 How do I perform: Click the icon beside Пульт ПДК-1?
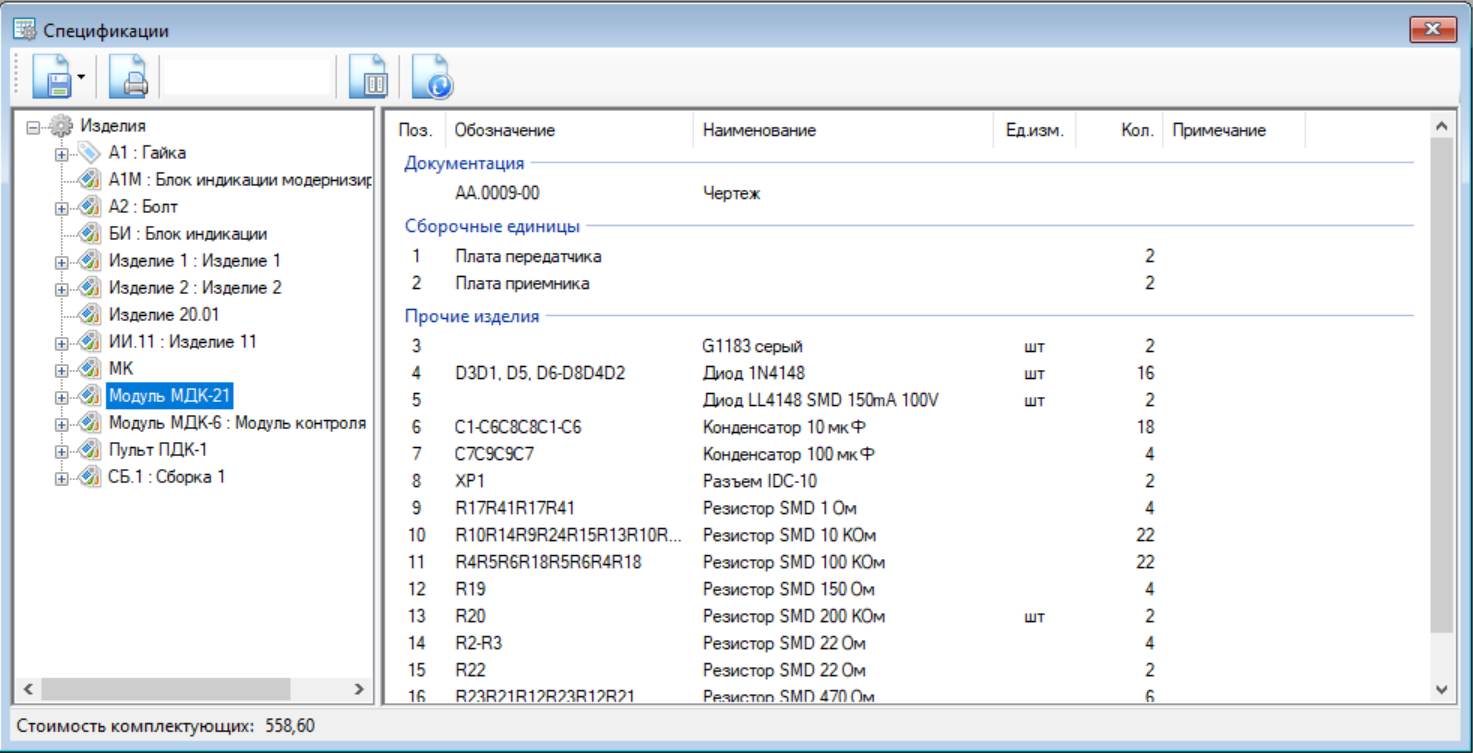point(89,450)
